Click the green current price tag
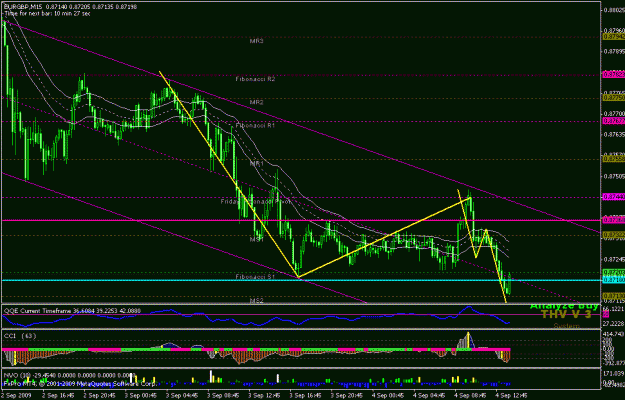The width and height of the screenshot is (625, 400). click(613, 273)
